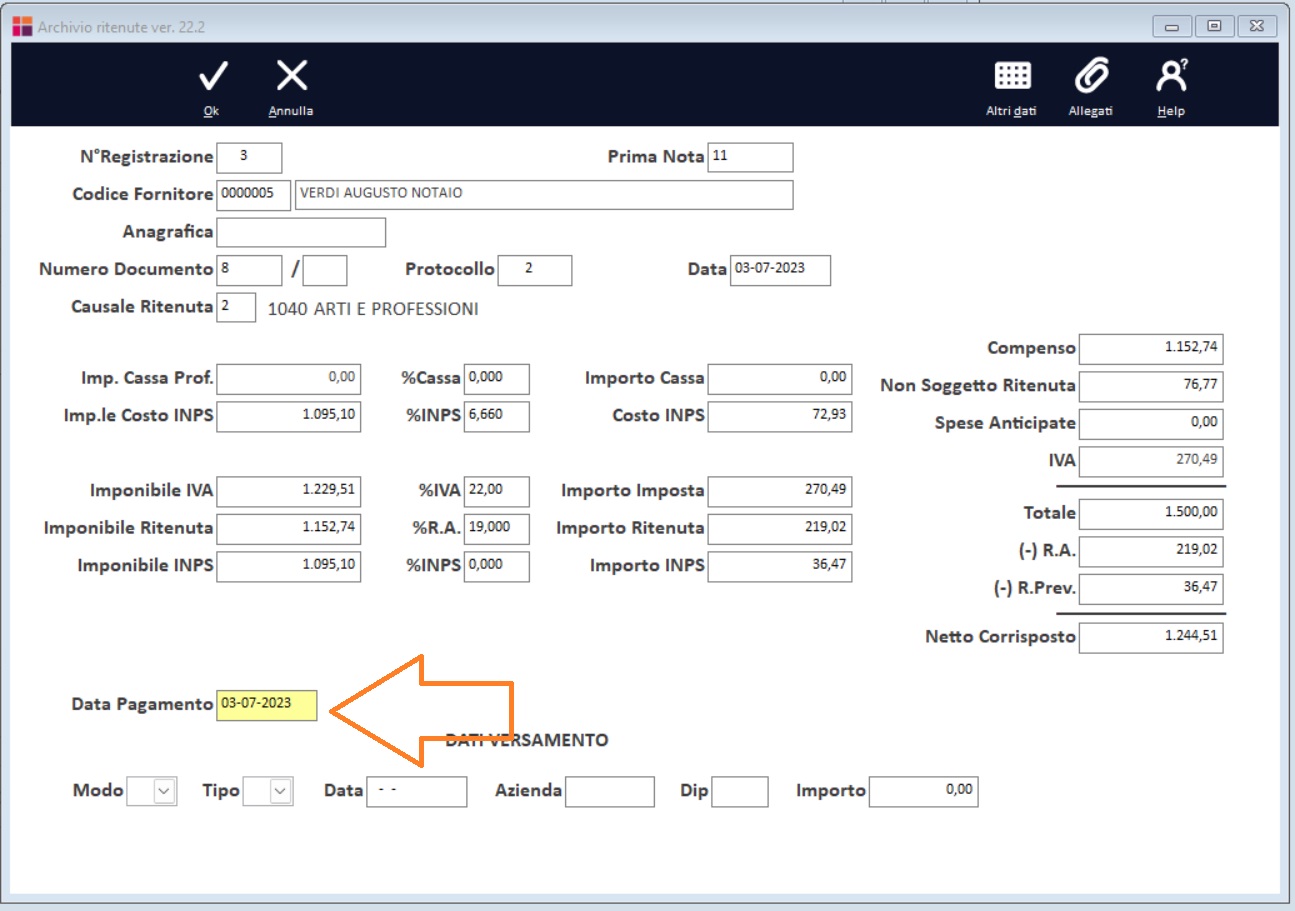Click the IVA total field 270,49
The width and height of the screenshot is (1295, 911).
pos(1151,461)
